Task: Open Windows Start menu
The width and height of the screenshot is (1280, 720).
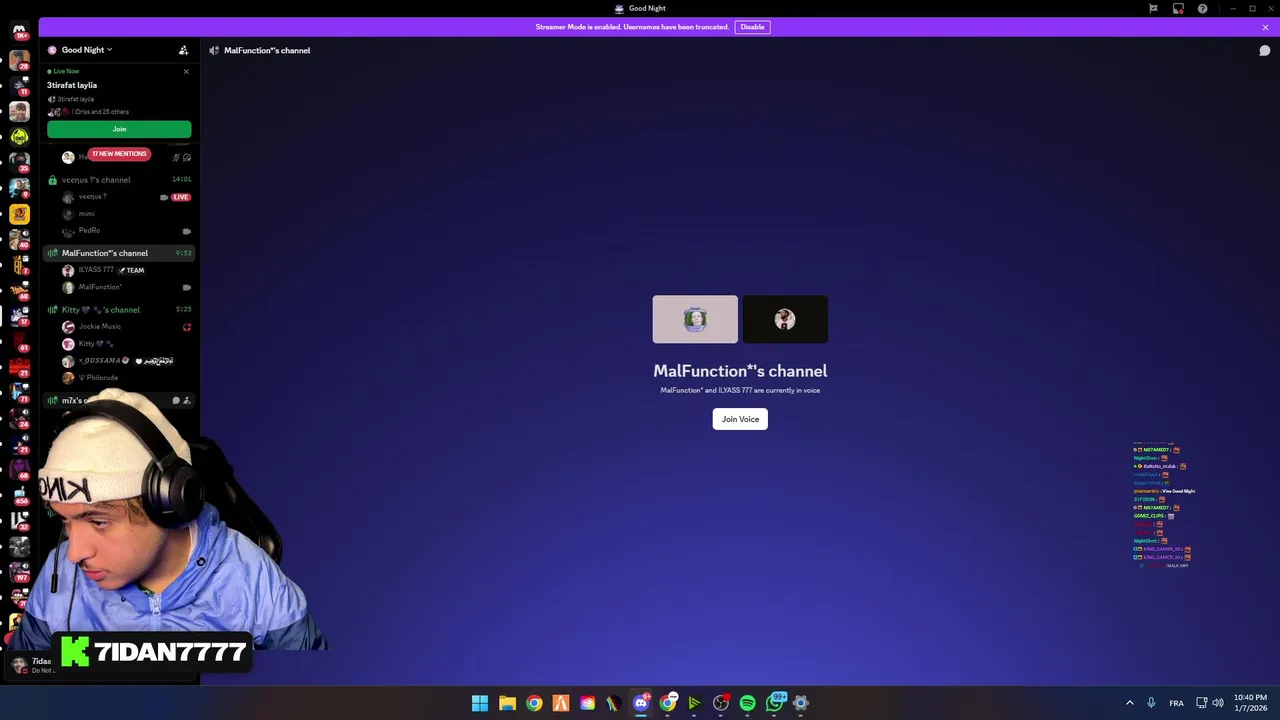Action: click(x=480, y=703)
